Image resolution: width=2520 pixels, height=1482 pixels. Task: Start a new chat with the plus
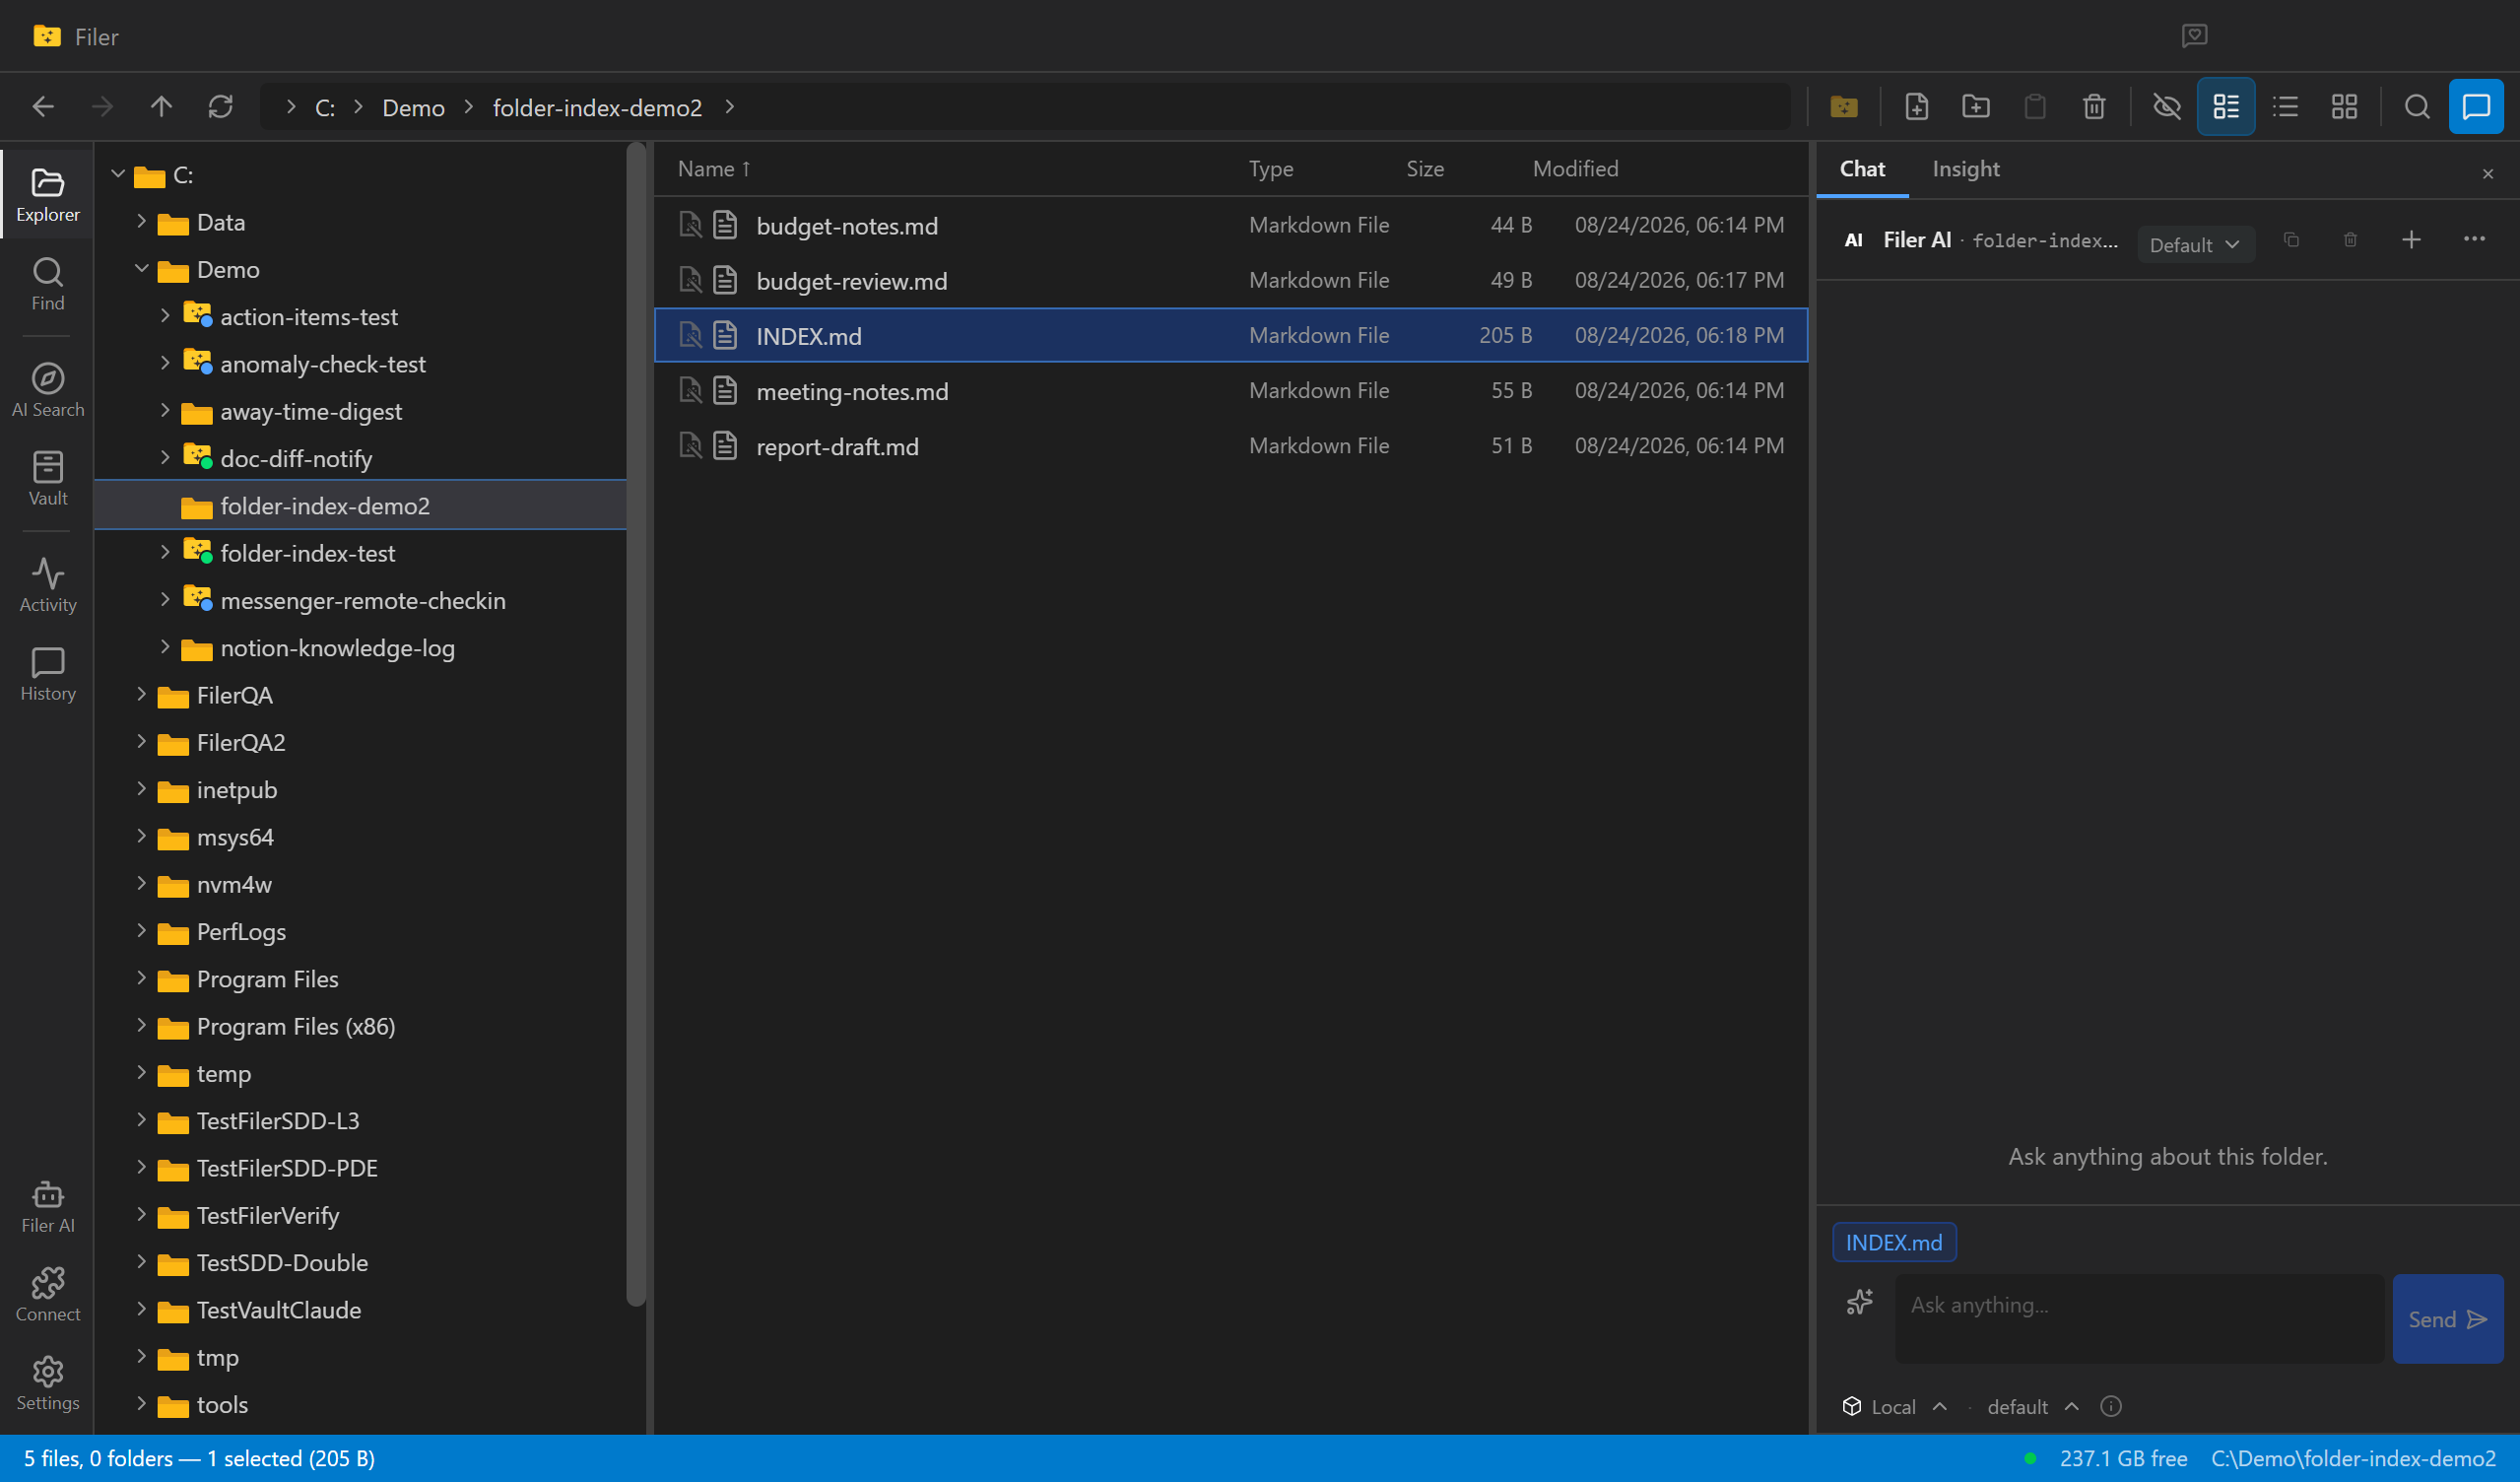click(x=2411, y=240)
